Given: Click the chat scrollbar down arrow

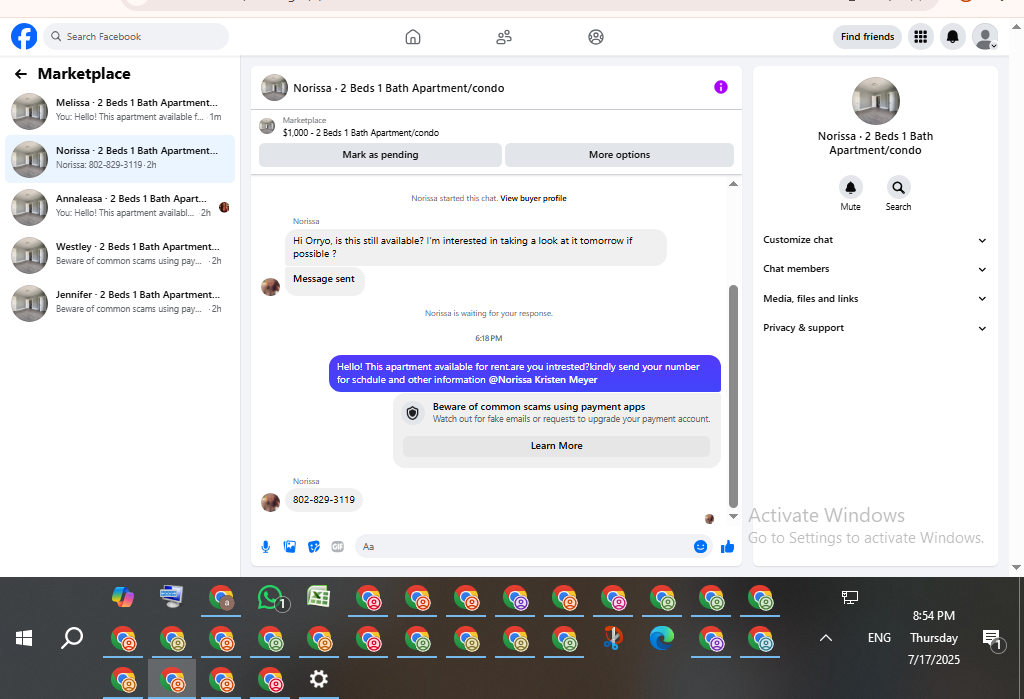Looking at the screenshot, I should pyautogui.click(x=733, y=516).
